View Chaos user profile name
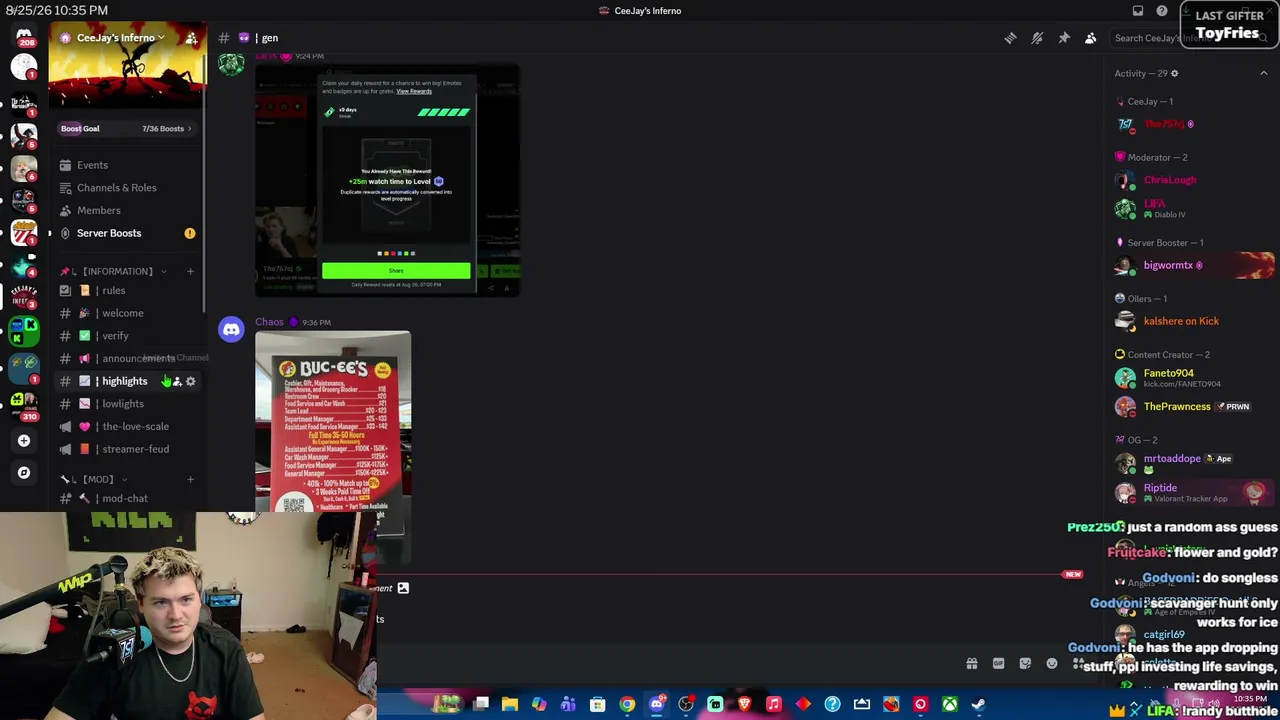1280x720 pixels. tap(269, 322)
